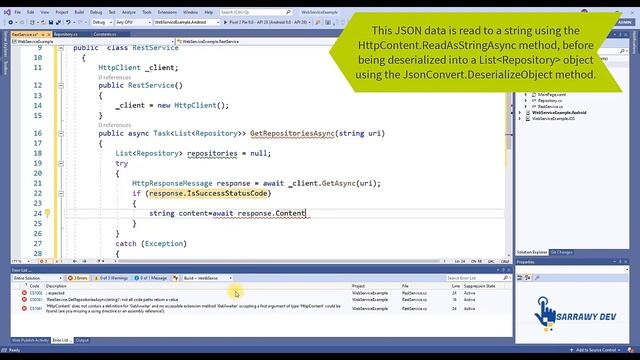
Task: Click the error indicator in editor bottom bar
Action: pyautogui.click(x=44, y=261)
